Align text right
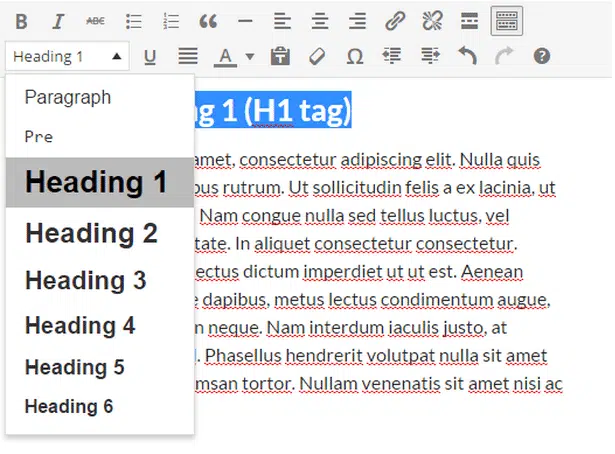615x454 pixels. click(x=357, y=21)
